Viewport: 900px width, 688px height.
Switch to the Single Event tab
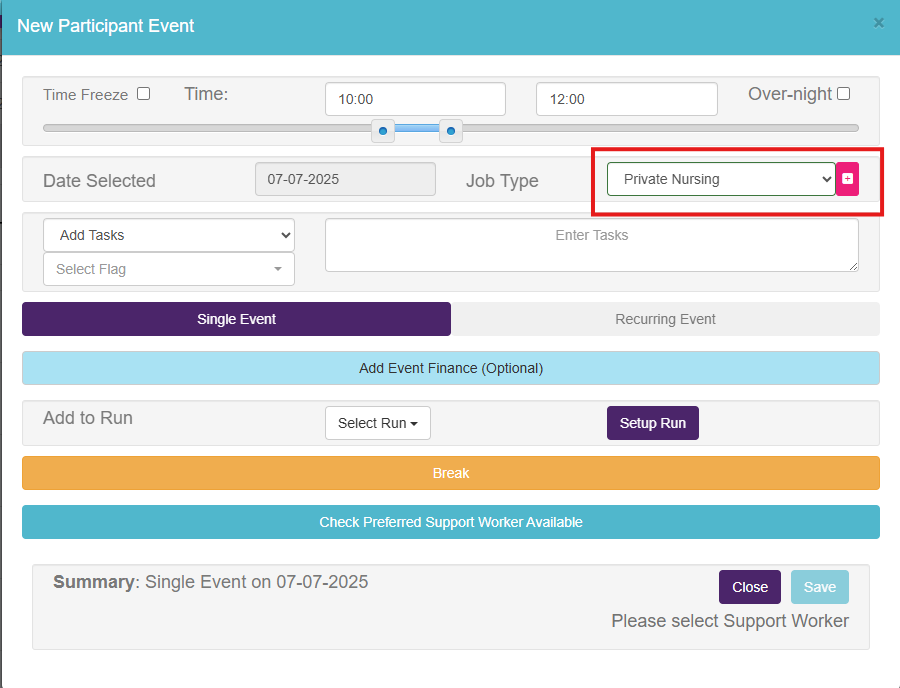pyautogui.click(x=236, y=319)
